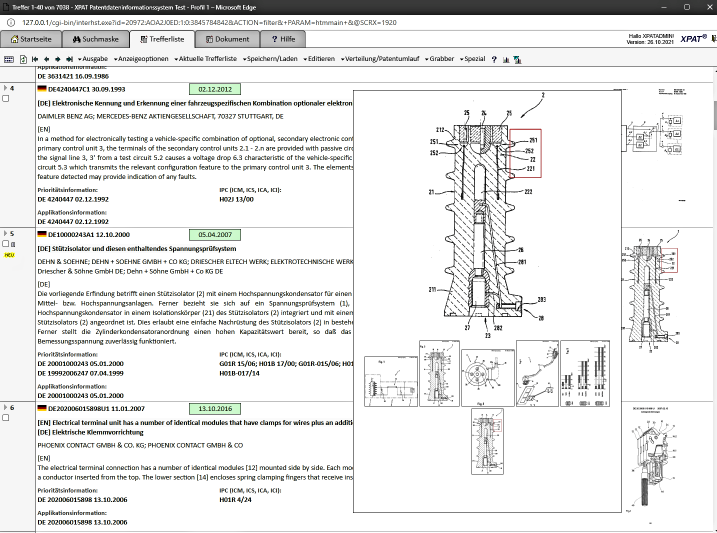Click German flag of DE202006015898U1
Viewport: 717px width, 533px height.
[42, 408]
